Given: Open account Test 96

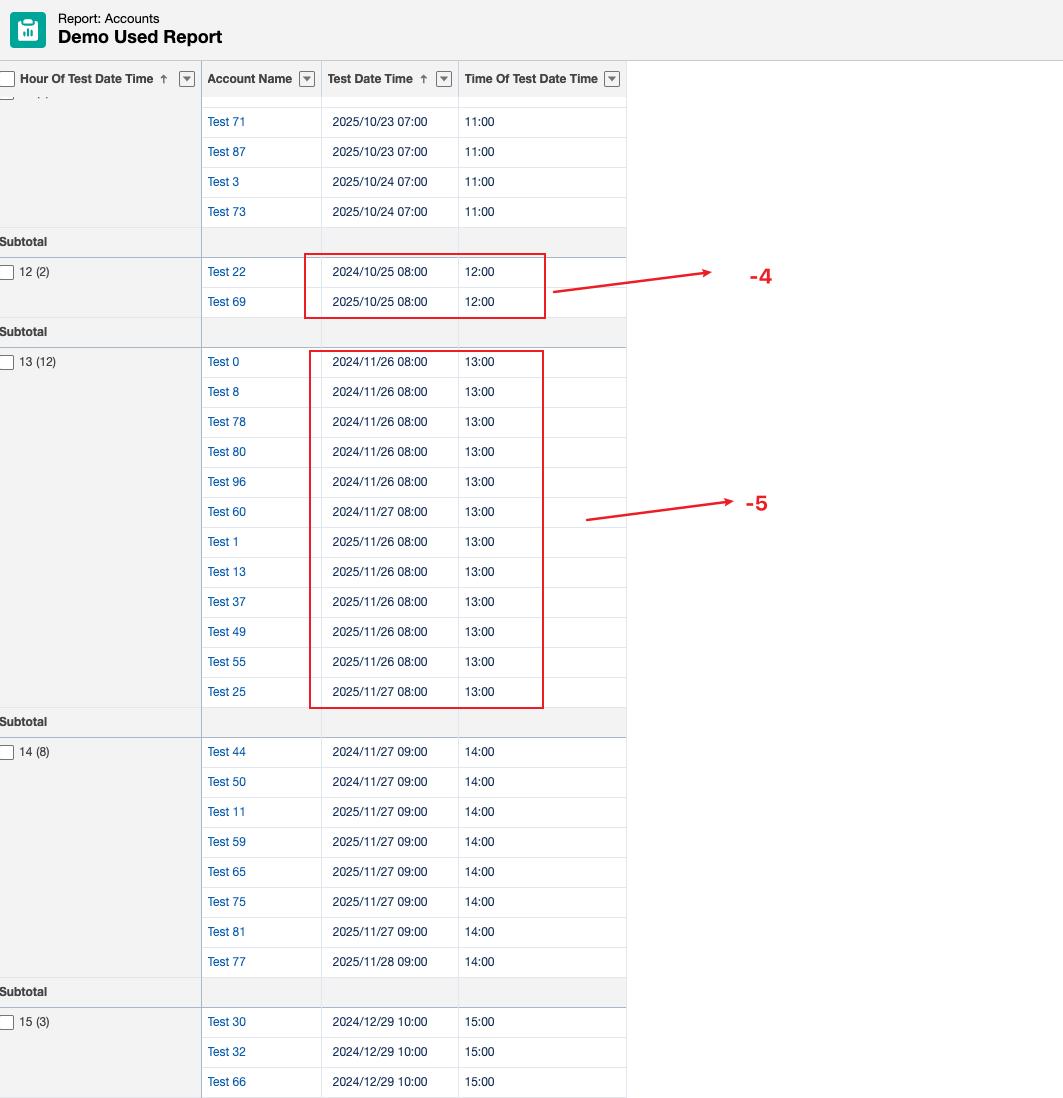Looking at the screenshot, I should pos(226,482).
